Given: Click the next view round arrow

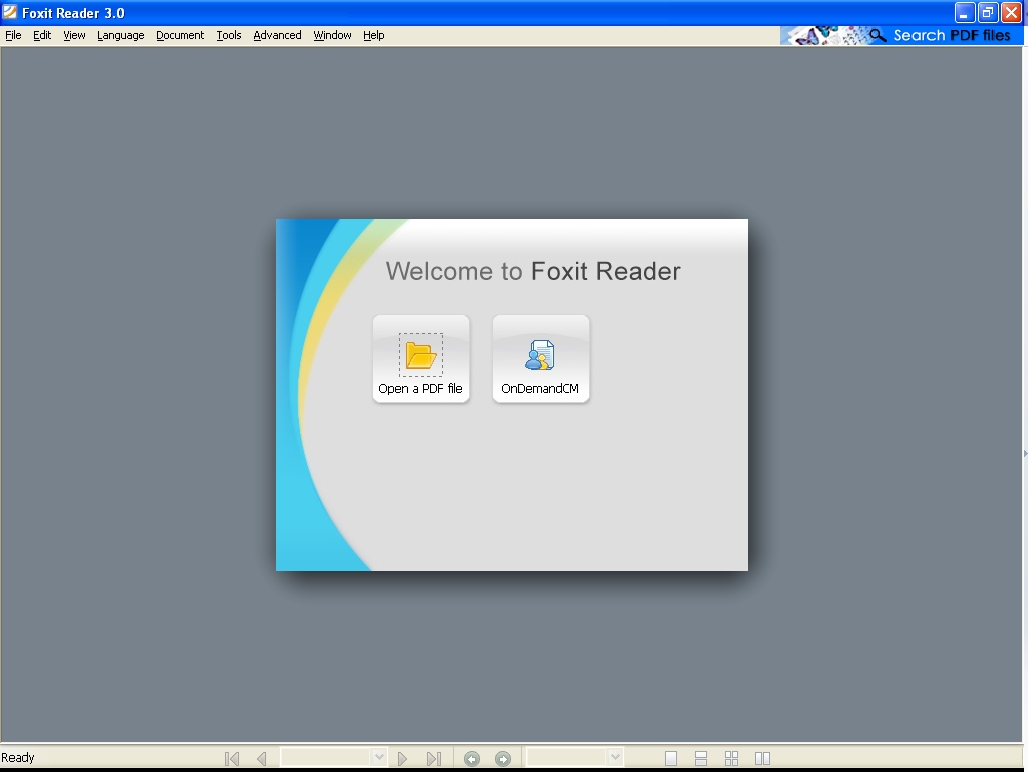Looking at the screenshot, I should [503, 759].
